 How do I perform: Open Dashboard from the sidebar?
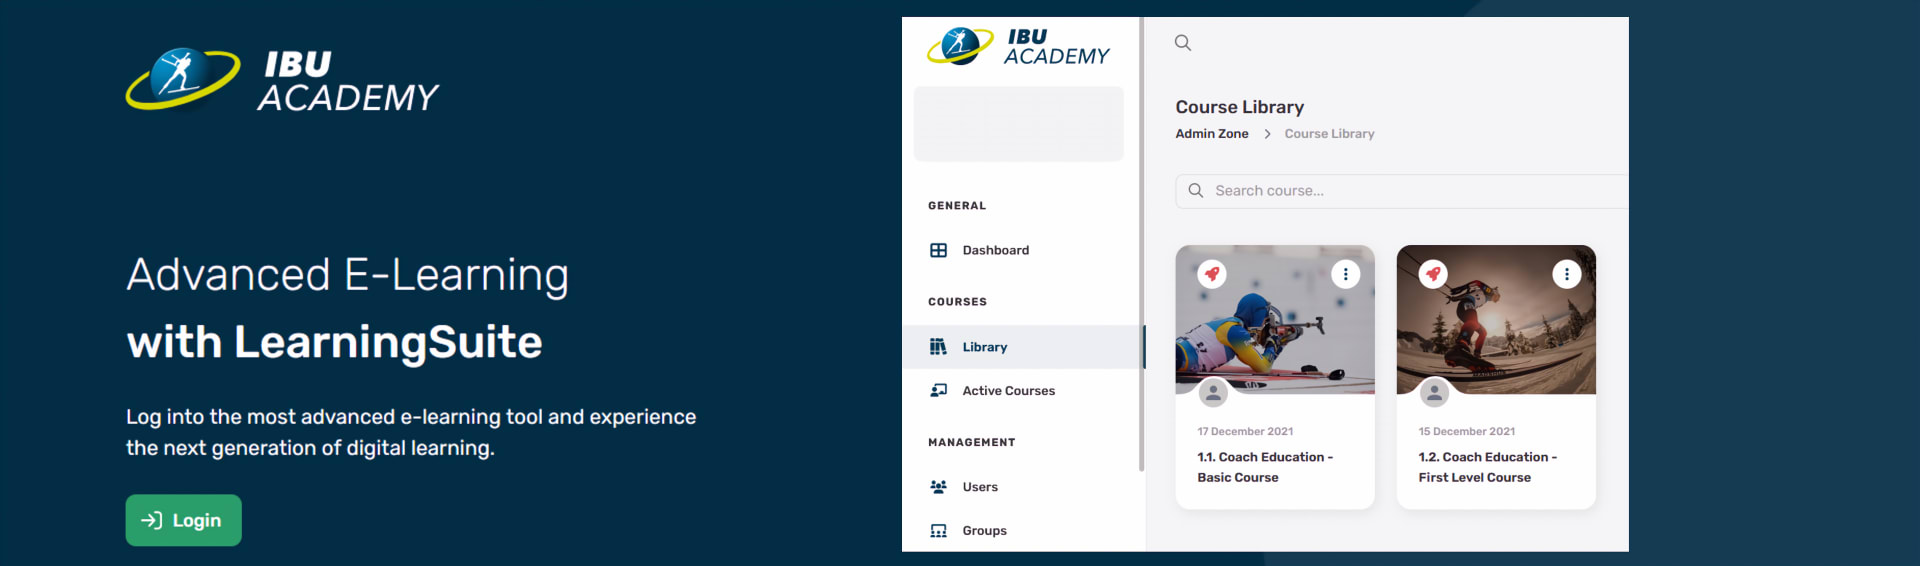(x=995, y=250)
